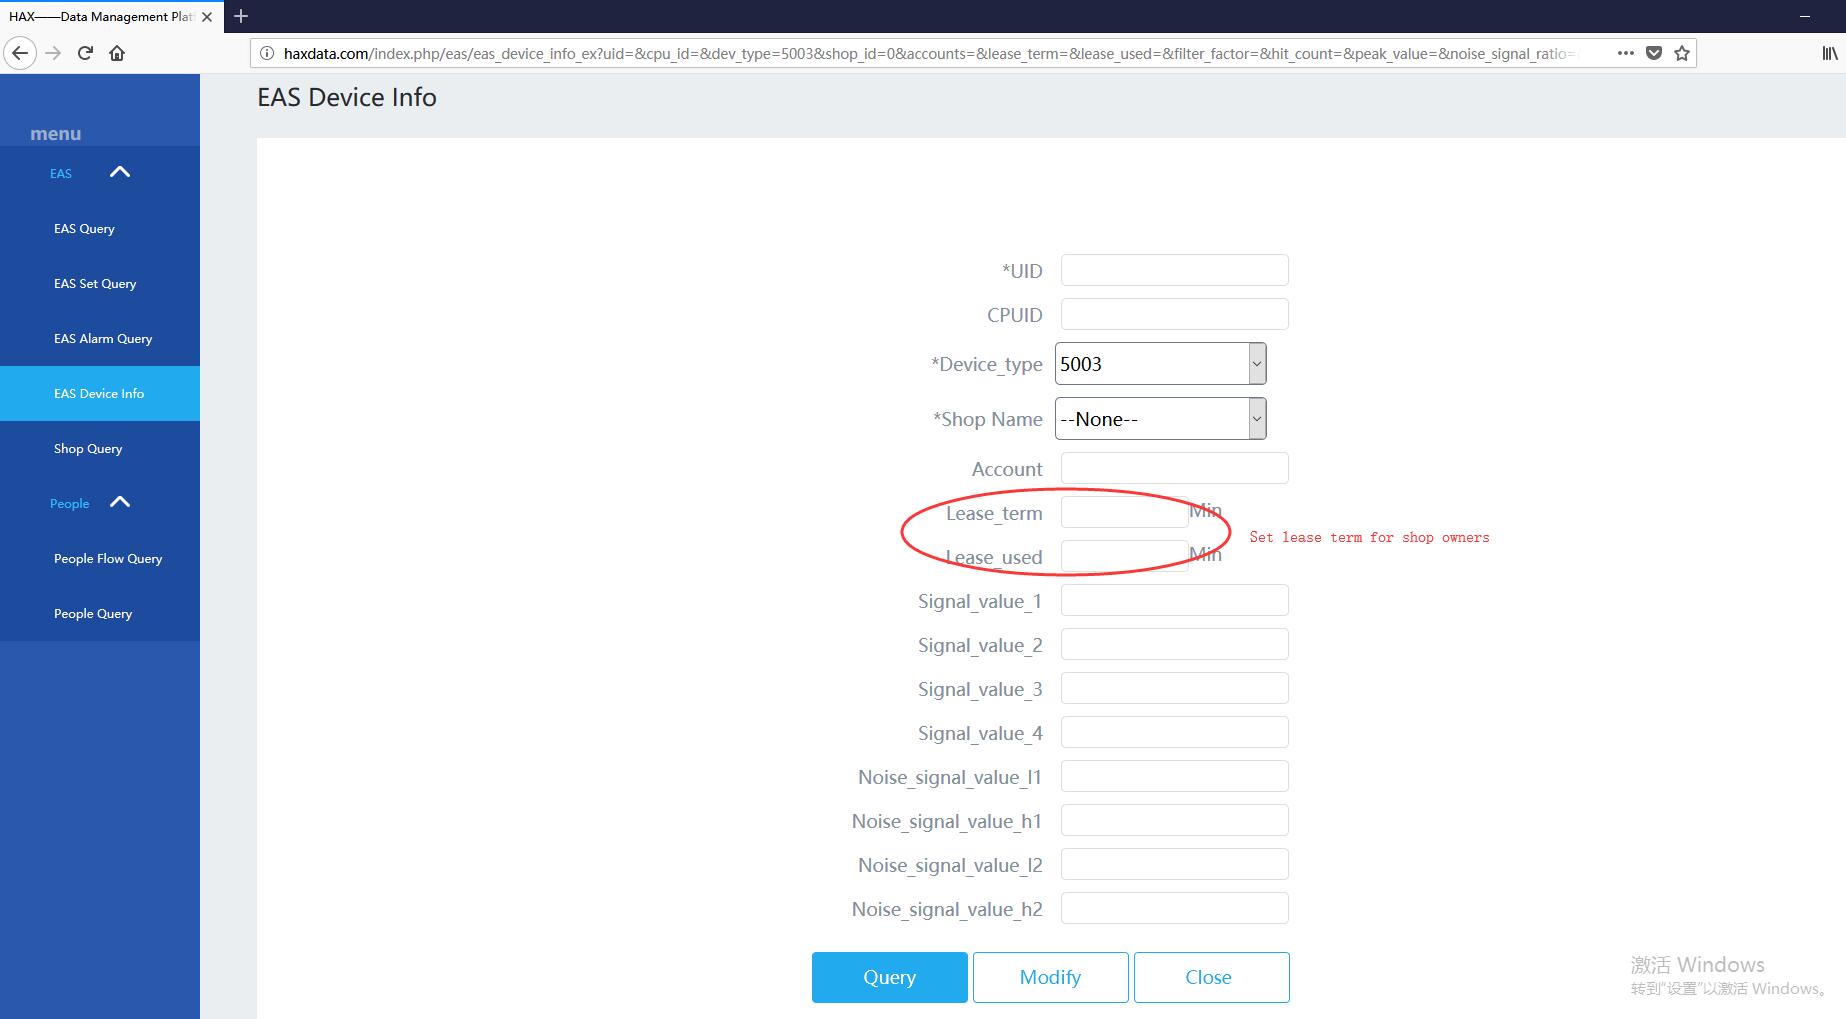This screenshot has height=1019, width=1846.
Task: Focus the Noise_signal_value_h2 input field
Action: 1175,908
